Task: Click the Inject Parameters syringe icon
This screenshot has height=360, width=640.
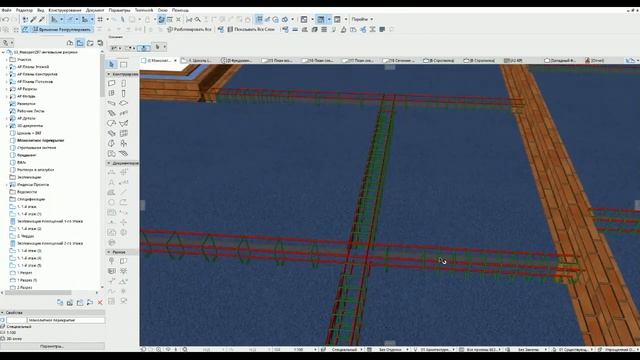Action: coord(41,19)
